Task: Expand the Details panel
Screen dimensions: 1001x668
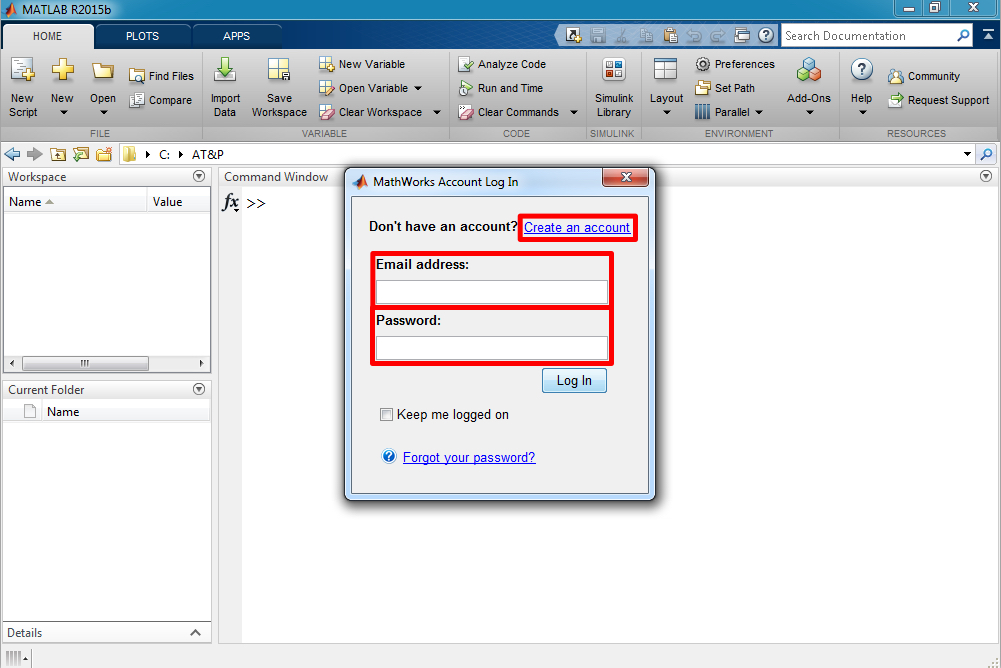Action: pos(195,632)
